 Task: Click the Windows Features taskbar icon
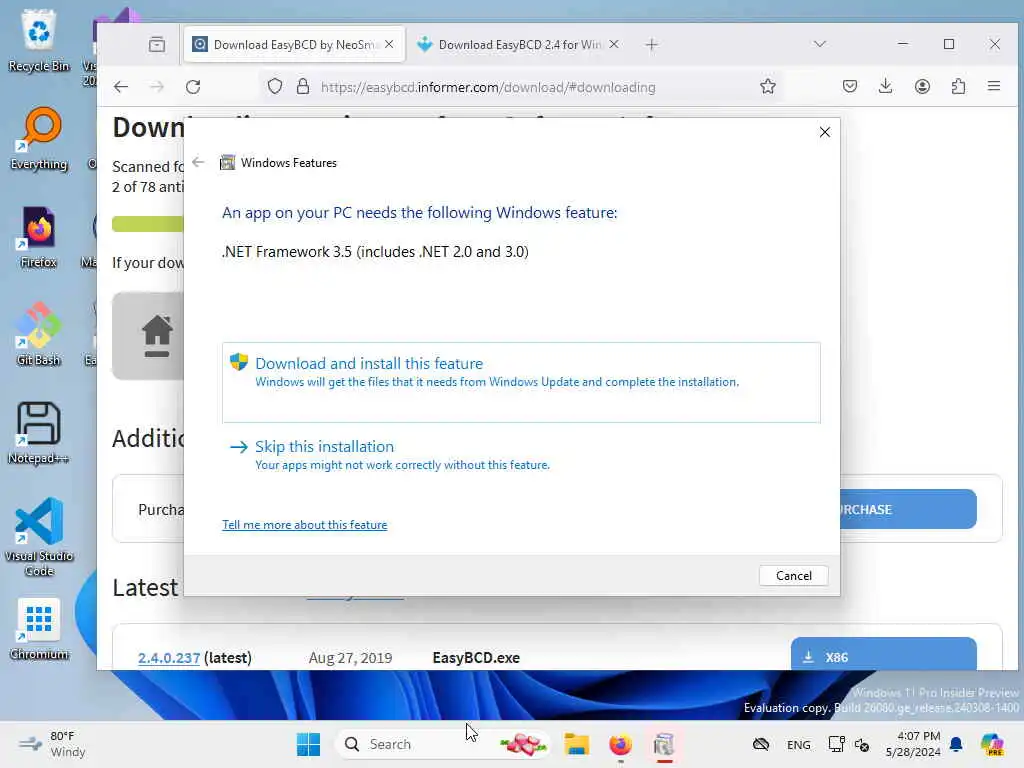click(x=664, y=744)
